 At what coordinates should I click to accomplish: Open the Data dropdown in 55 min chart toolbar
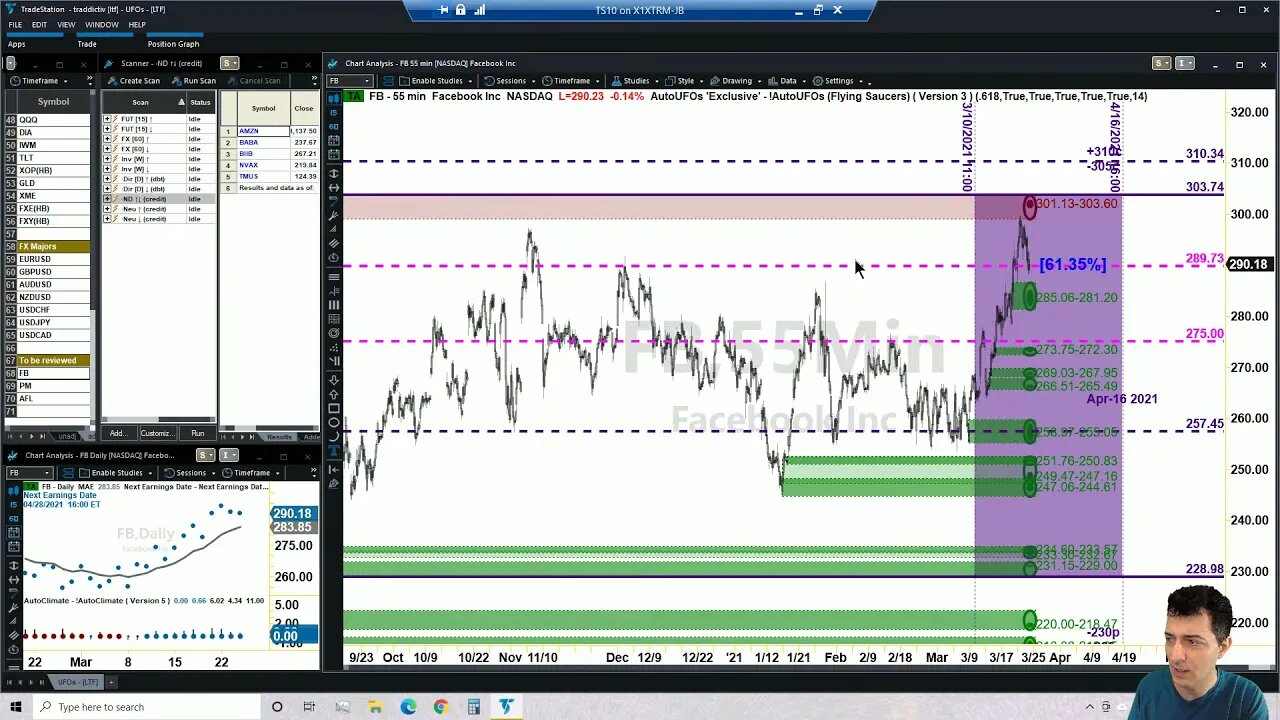[x=788, y=81]
